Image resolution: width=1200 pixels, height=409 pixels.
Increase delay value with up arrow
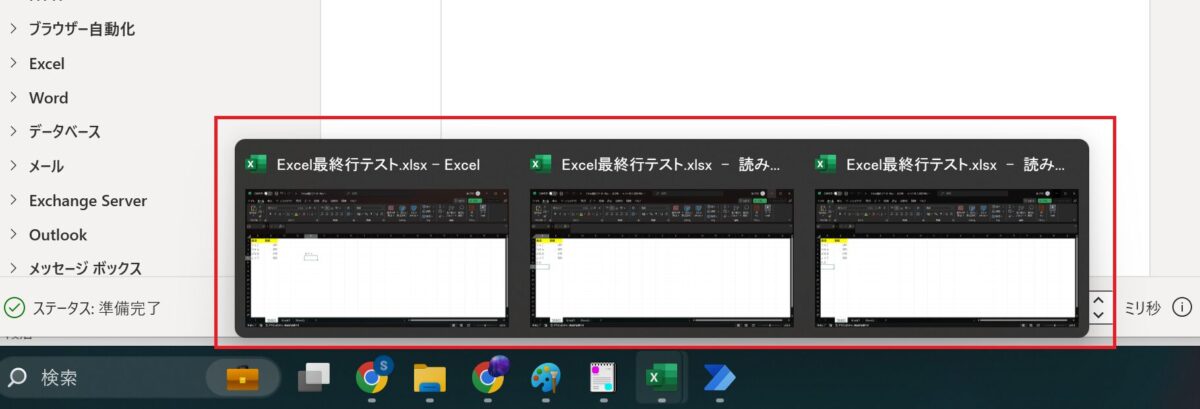pos(1098,299)
